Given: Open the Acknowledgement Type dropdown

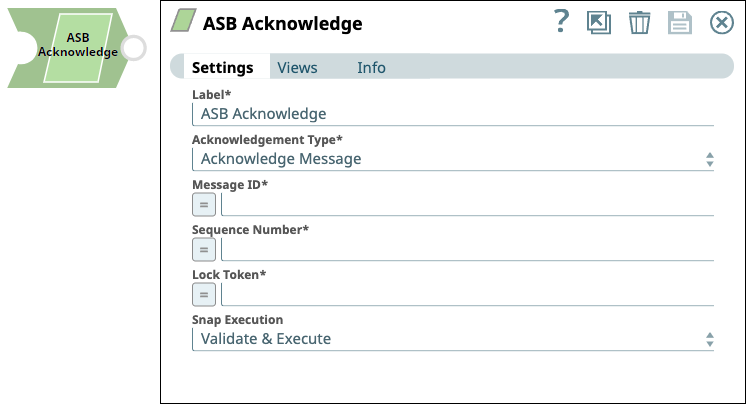Looking at the screenshot, I should point(453,159).
